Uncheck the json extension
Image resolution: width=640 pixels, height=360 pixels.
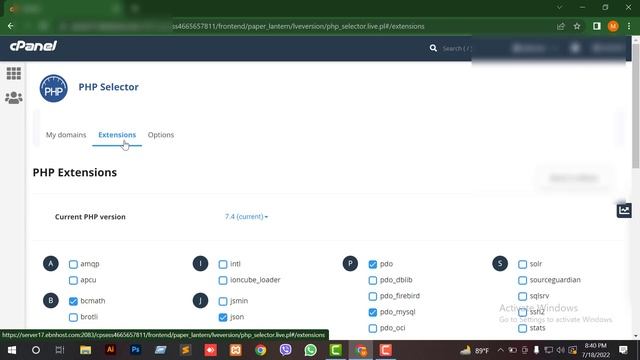[223, 317]
